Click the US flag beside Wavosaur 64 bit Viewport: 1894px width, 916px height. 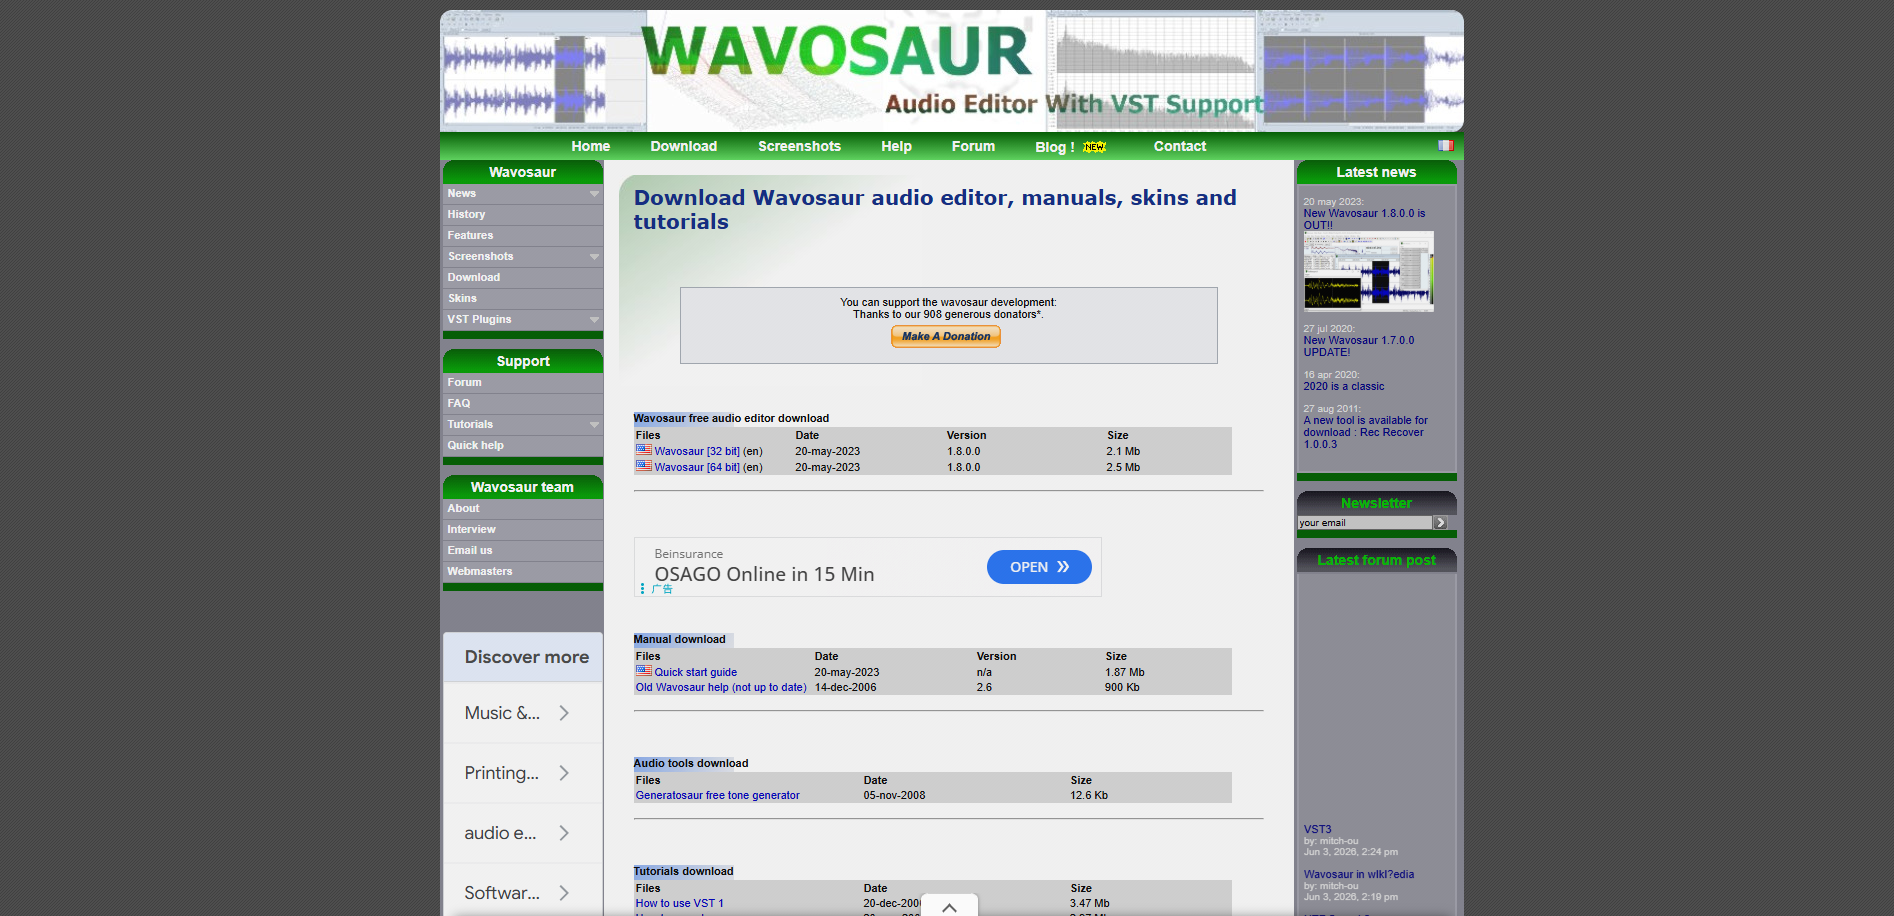click(643, 466)
